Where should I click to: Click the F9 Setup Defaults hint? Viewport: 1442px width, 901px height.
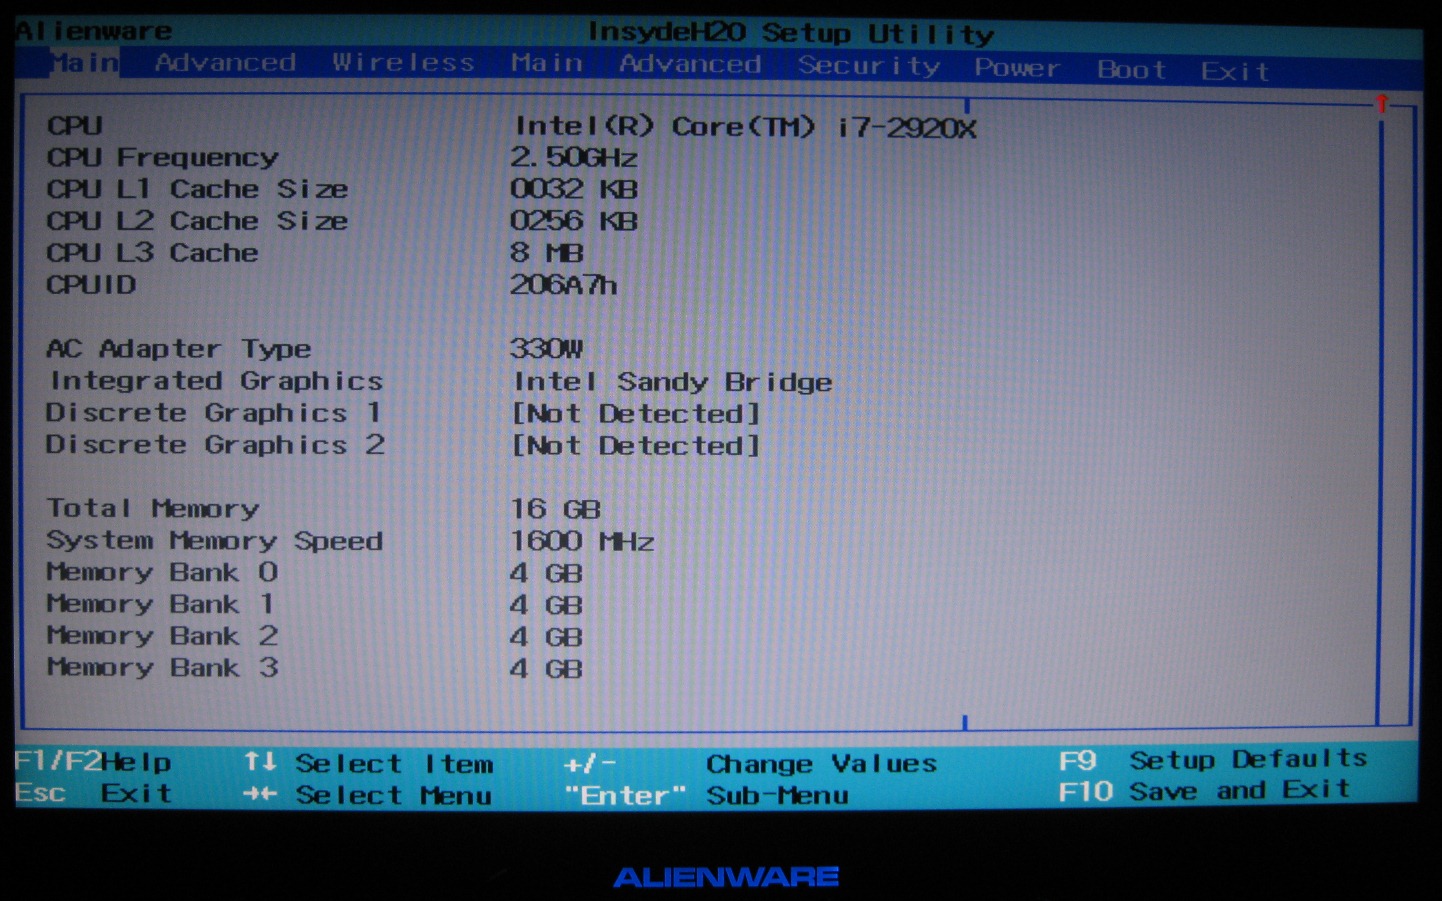pyautogui.click(x=1213, y=760)
